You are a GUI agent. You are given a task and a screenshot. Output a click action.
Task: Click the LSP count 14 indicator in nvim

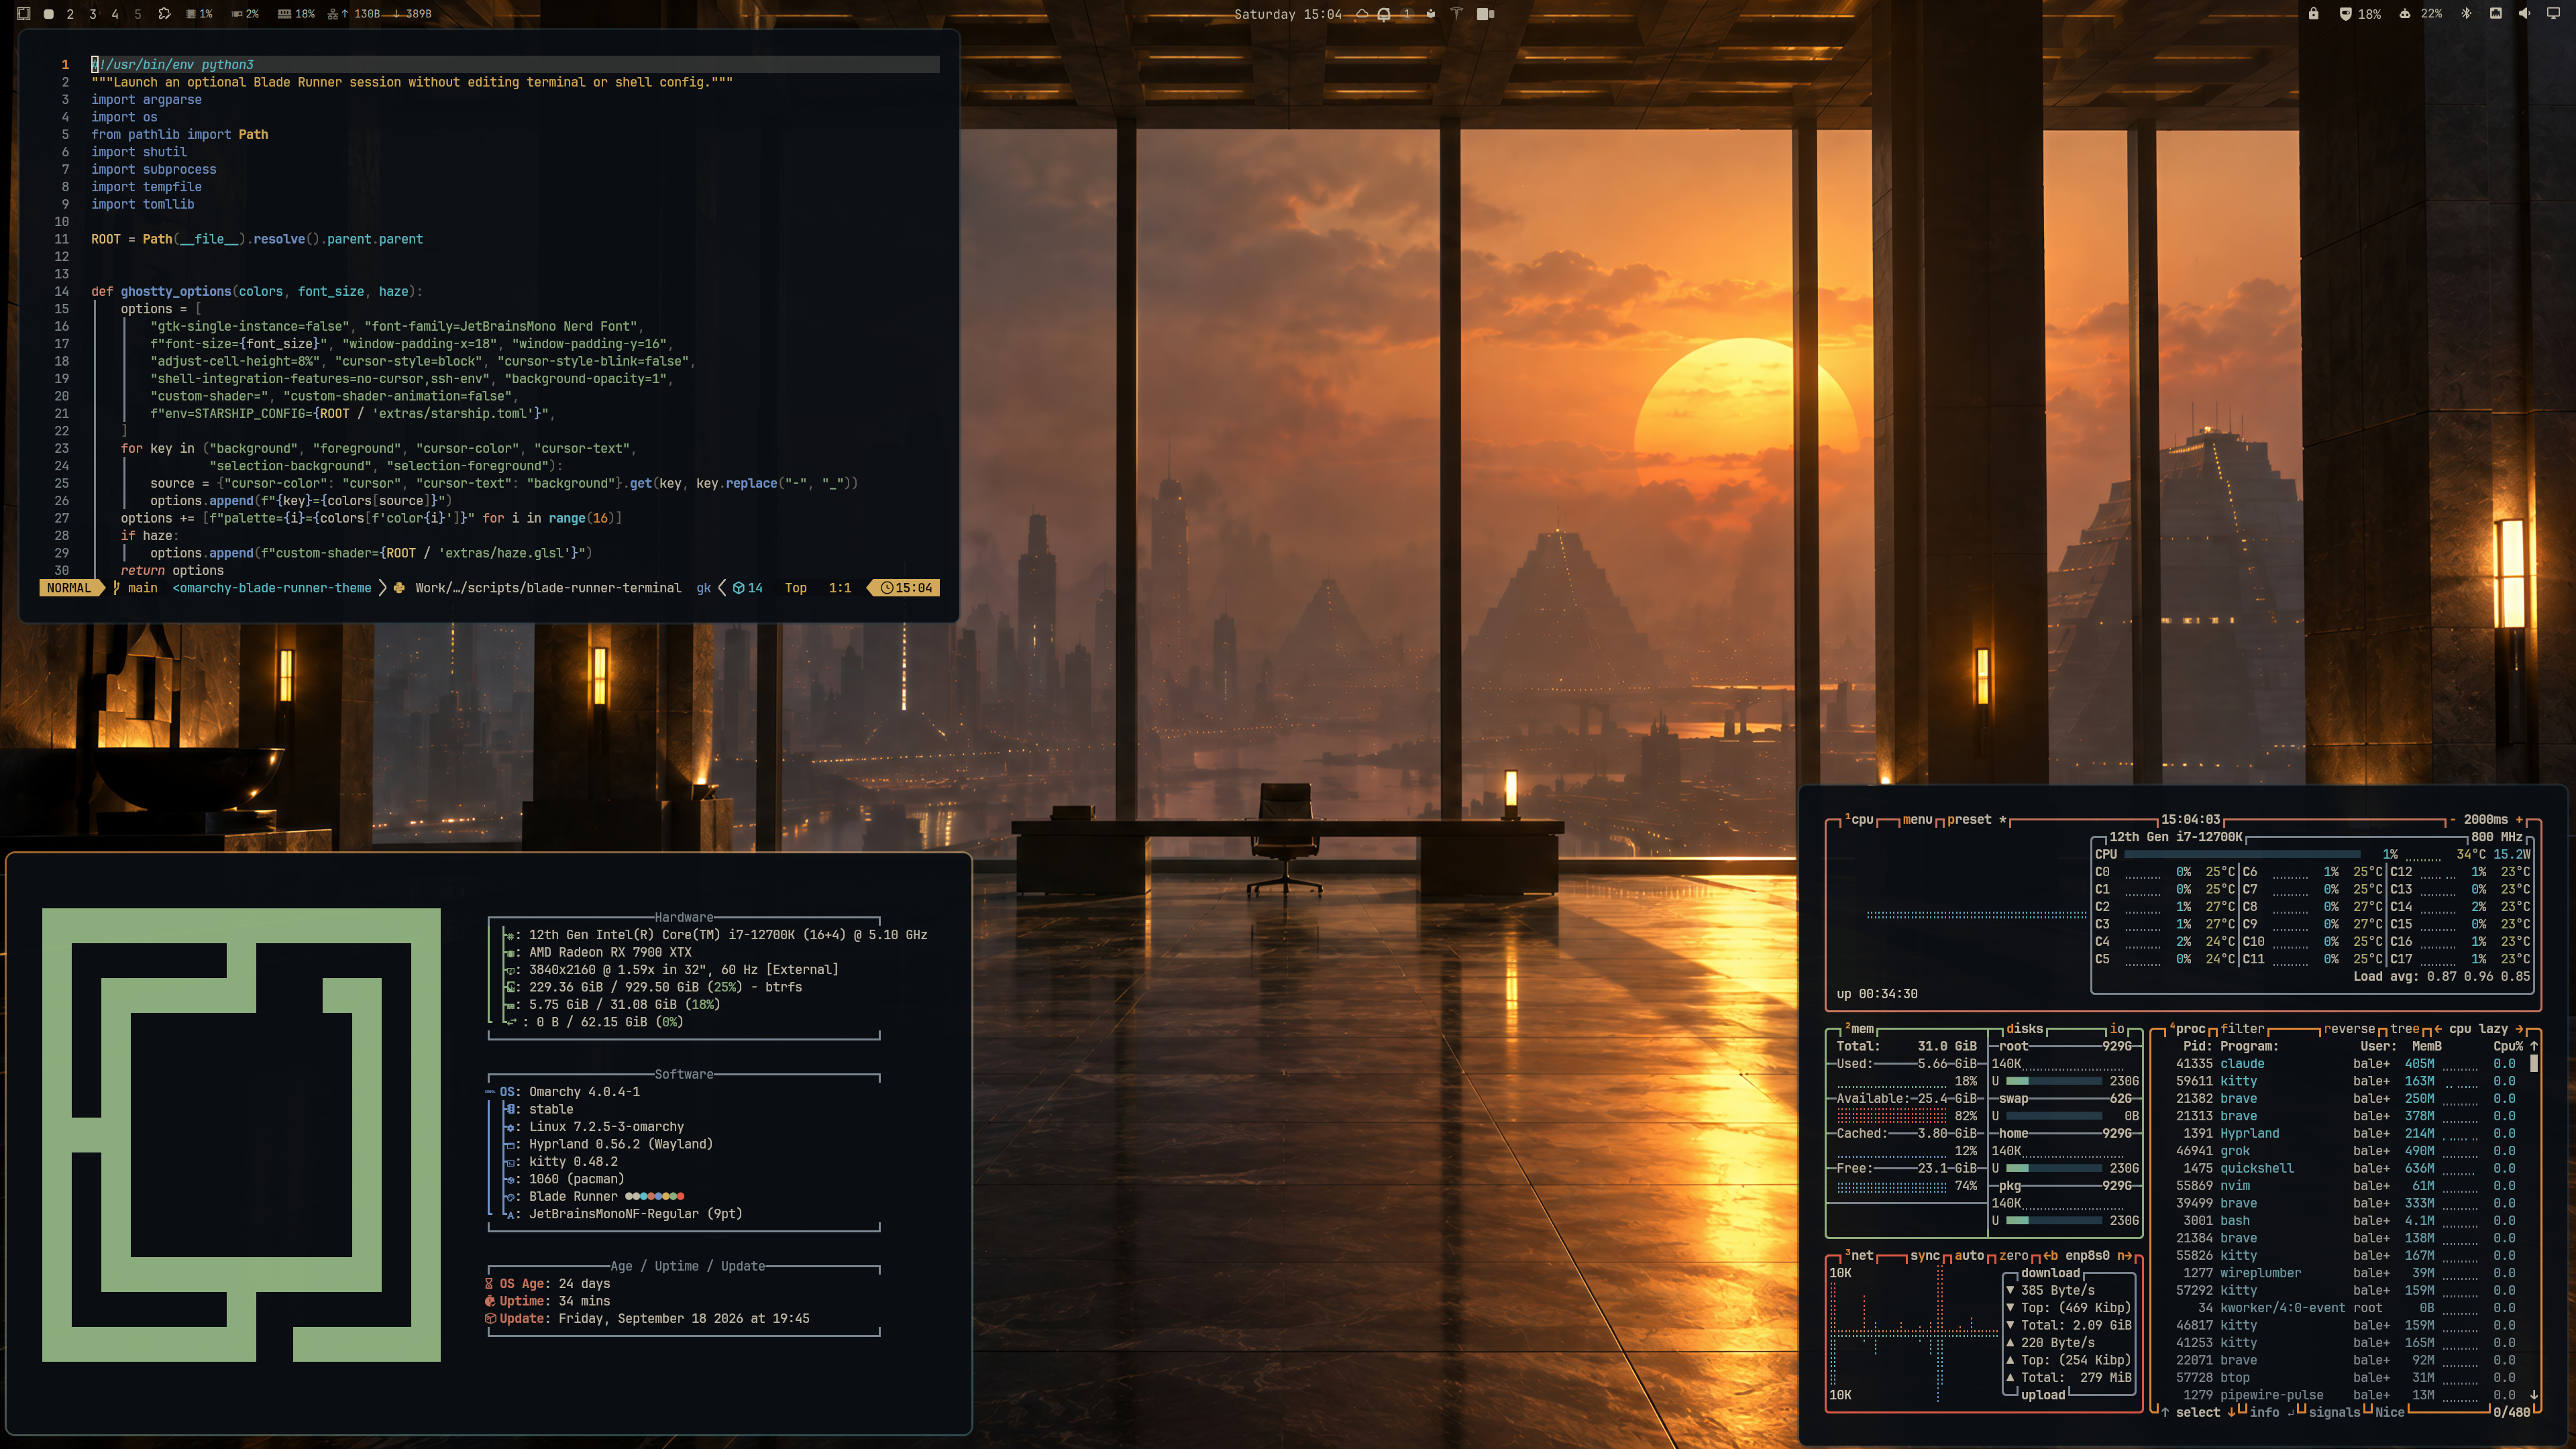pos(747,588)
